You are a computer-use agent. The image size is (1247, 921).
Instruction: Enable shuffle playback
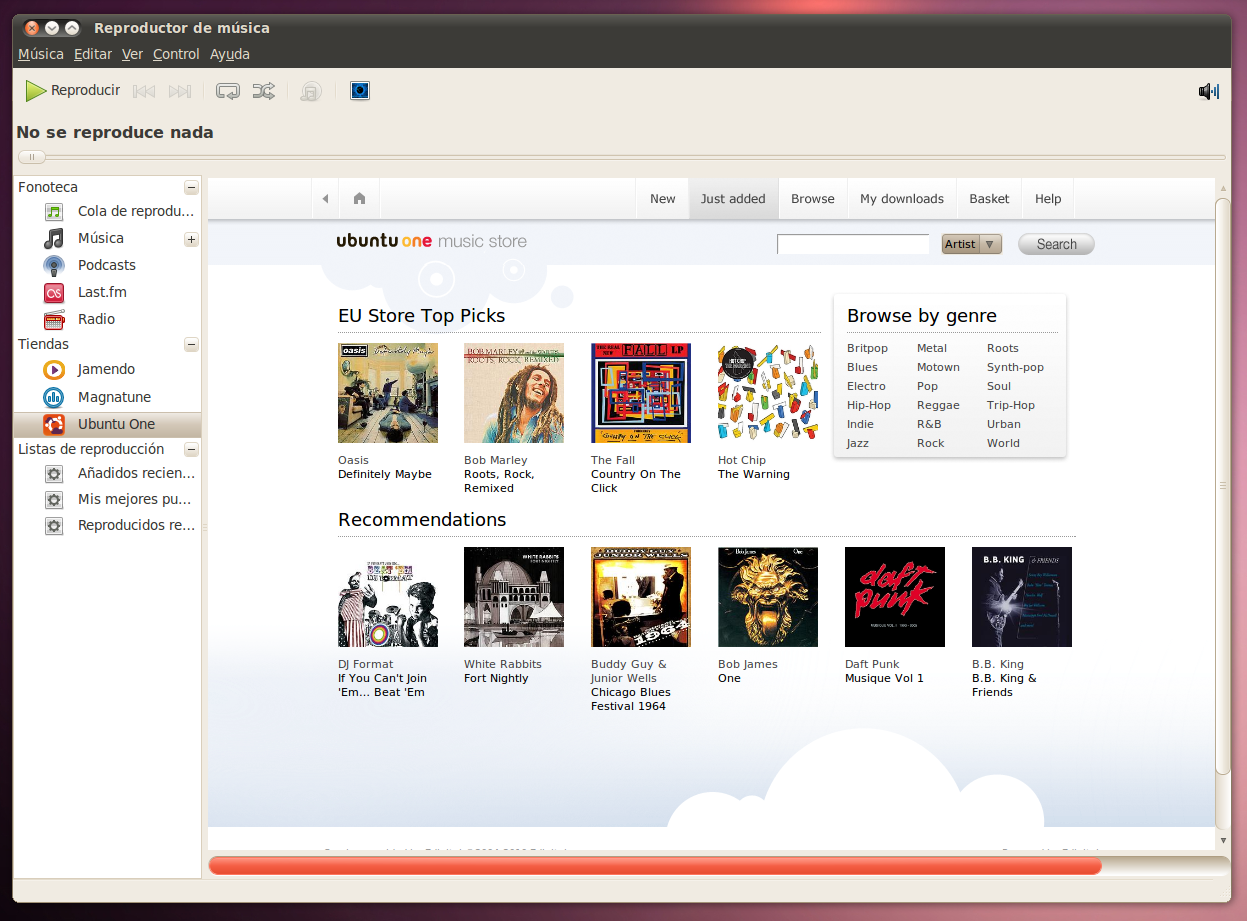[264, 90]
